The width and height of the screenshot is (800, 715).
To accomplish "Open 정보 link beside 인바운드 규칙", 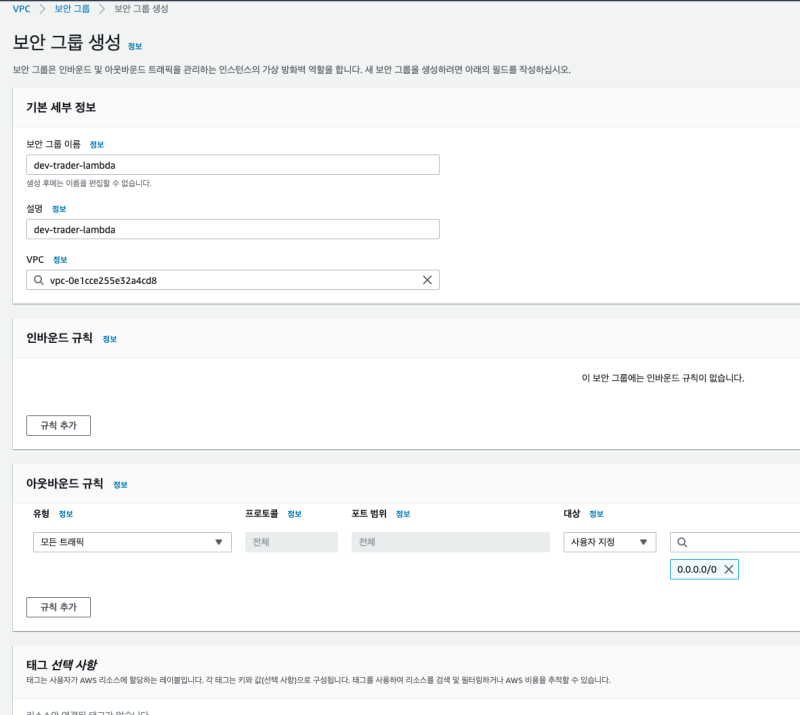I will point(109,339).
